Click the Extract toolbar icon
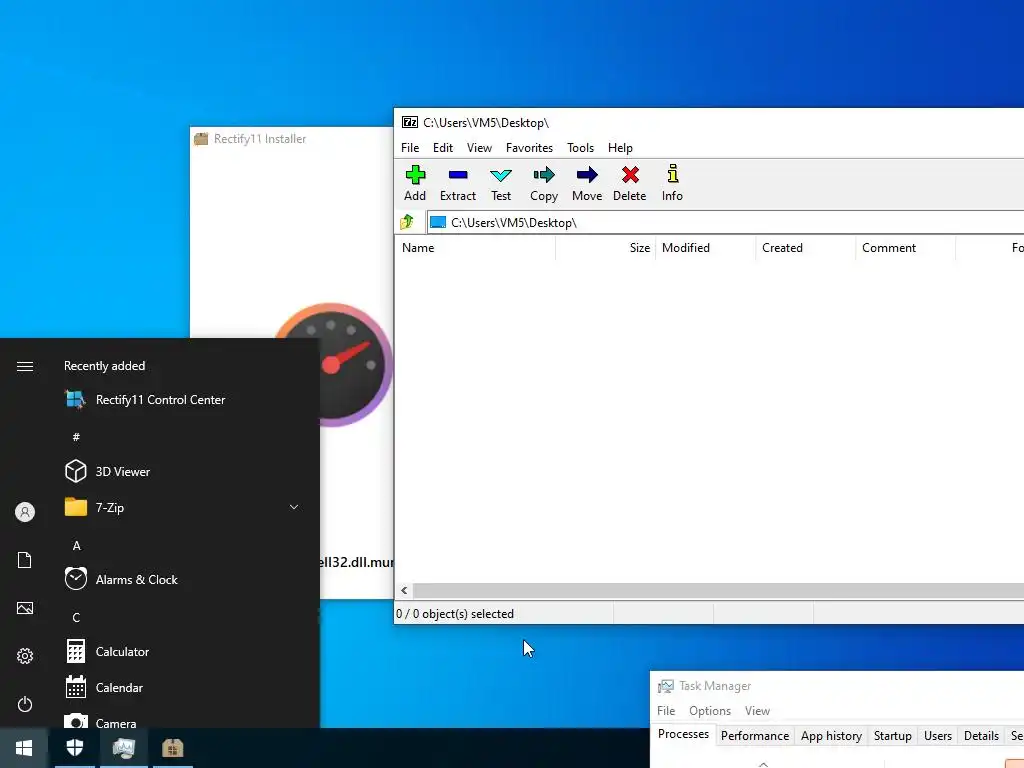 (x=458, y=184)
